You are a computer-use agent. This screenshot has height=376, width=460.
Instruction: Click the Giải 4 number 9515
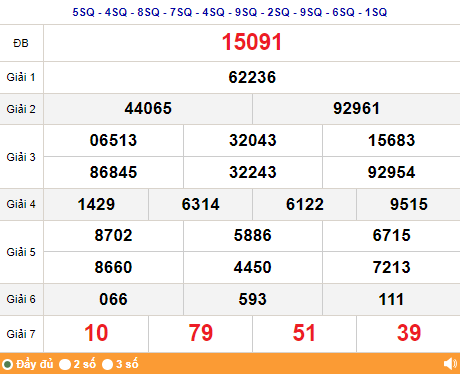tap(409, 204)
